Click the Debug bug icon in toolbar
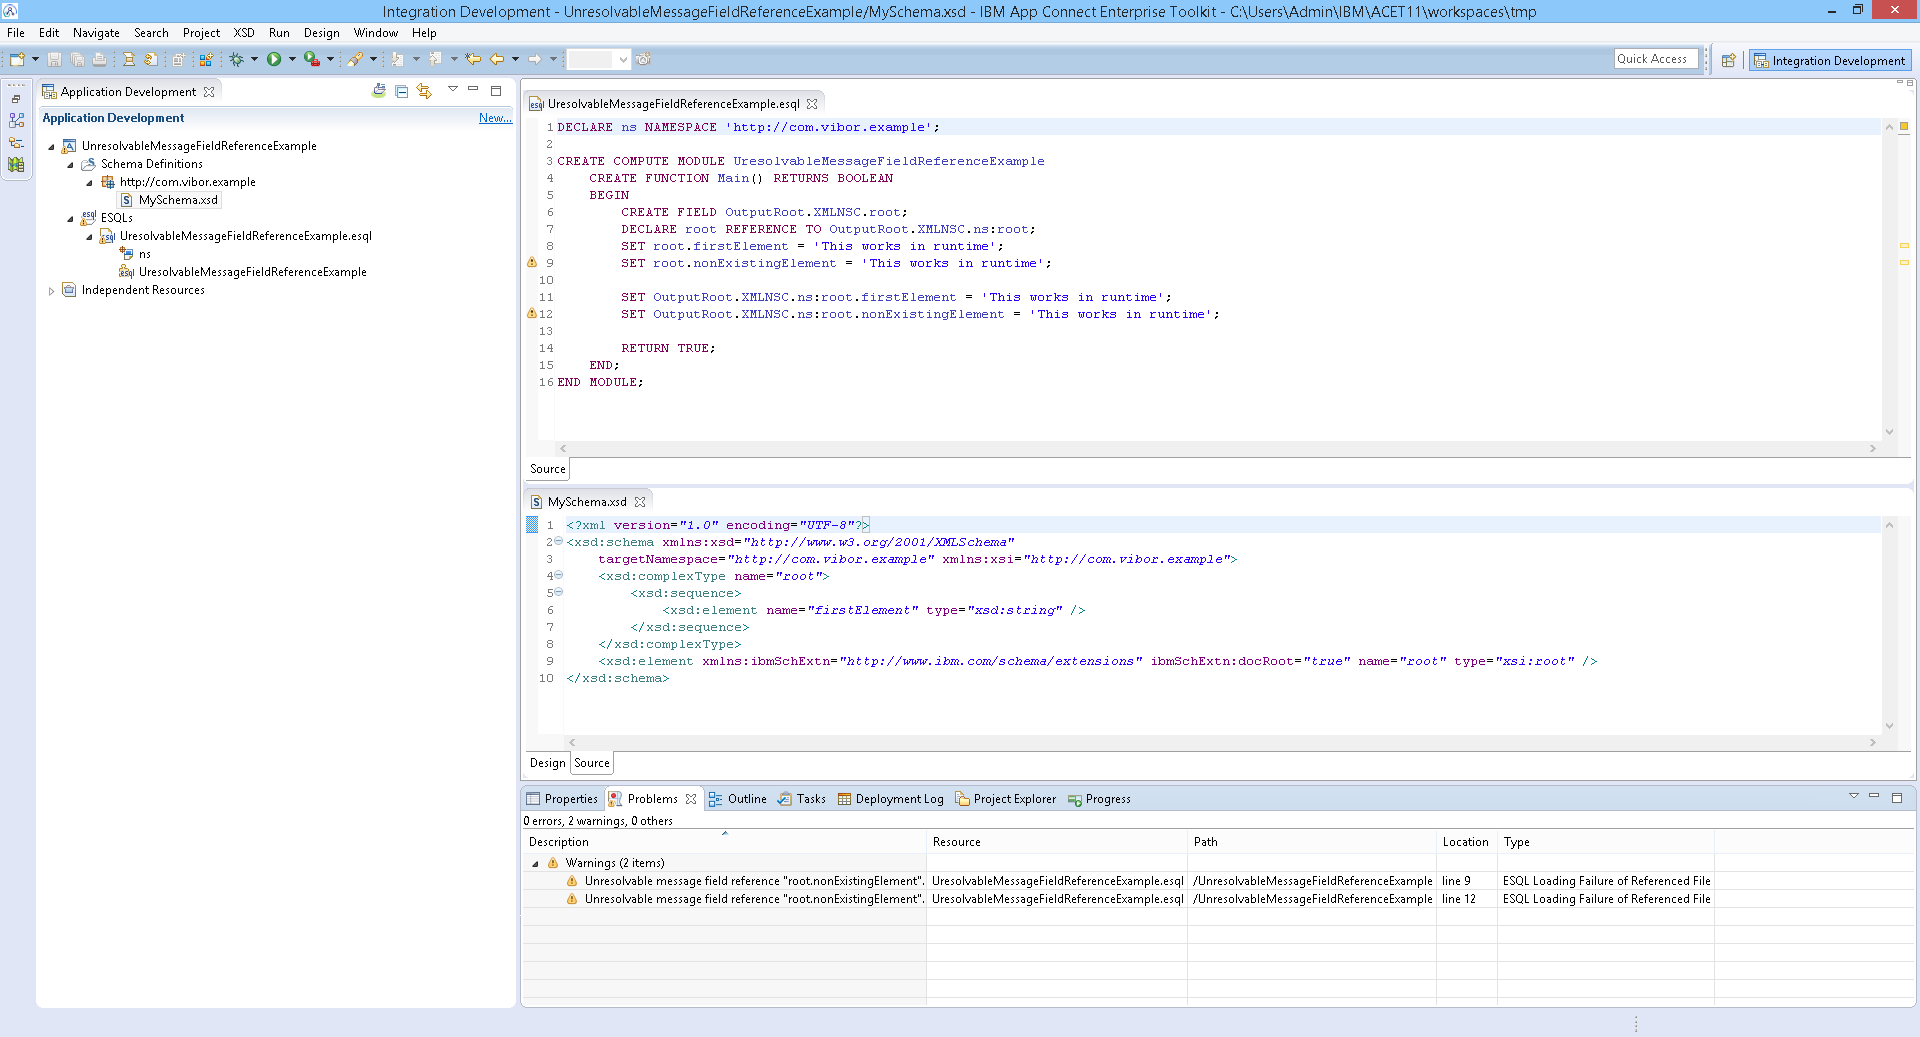 pyautogui.click(x=237, y=60)
